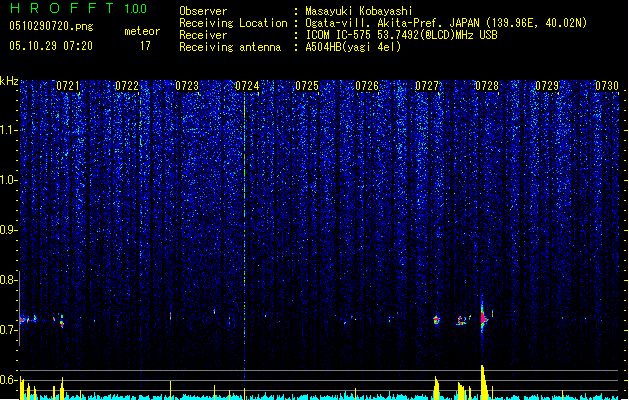Select the file name 0510290720.png

51,26
